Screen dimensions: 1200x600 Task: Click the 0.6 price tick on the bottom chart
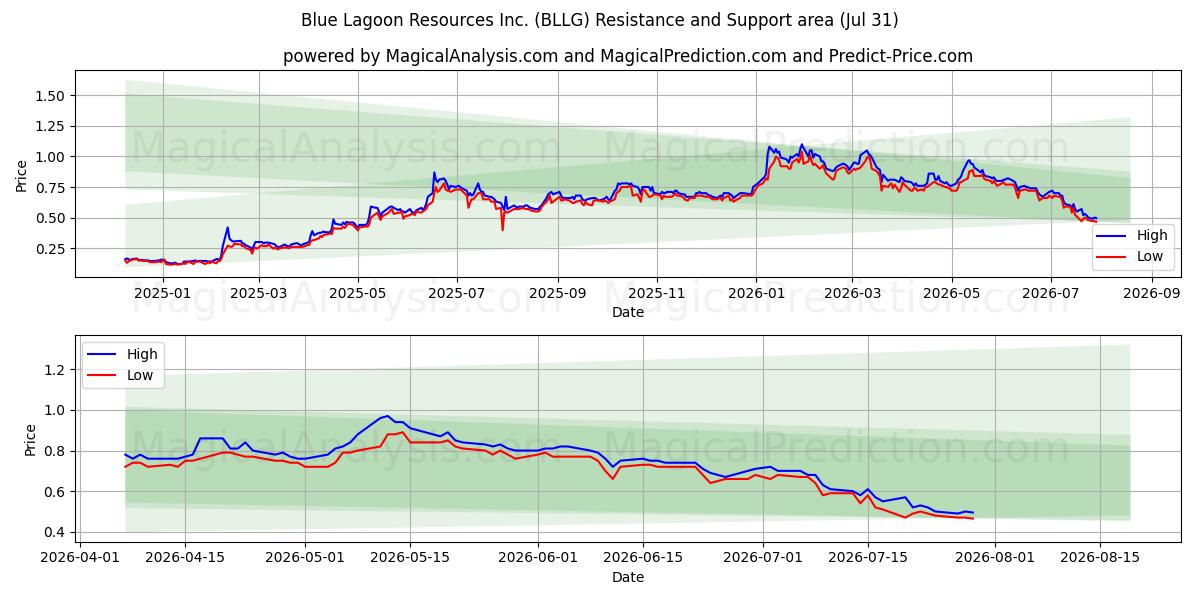pyautogui.click(x=56, y=492)
